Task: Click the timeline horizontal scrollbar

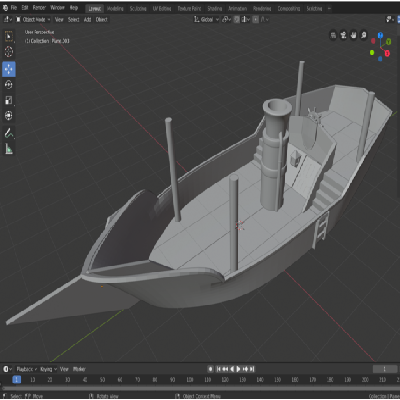Action: [x=200, y=388]
